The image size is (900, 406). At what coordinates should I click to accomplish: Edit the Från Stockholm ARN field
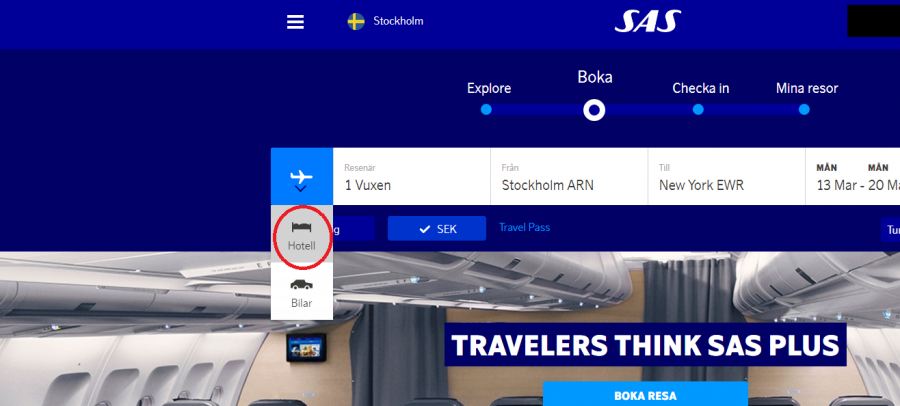click(x=569, y=176)
